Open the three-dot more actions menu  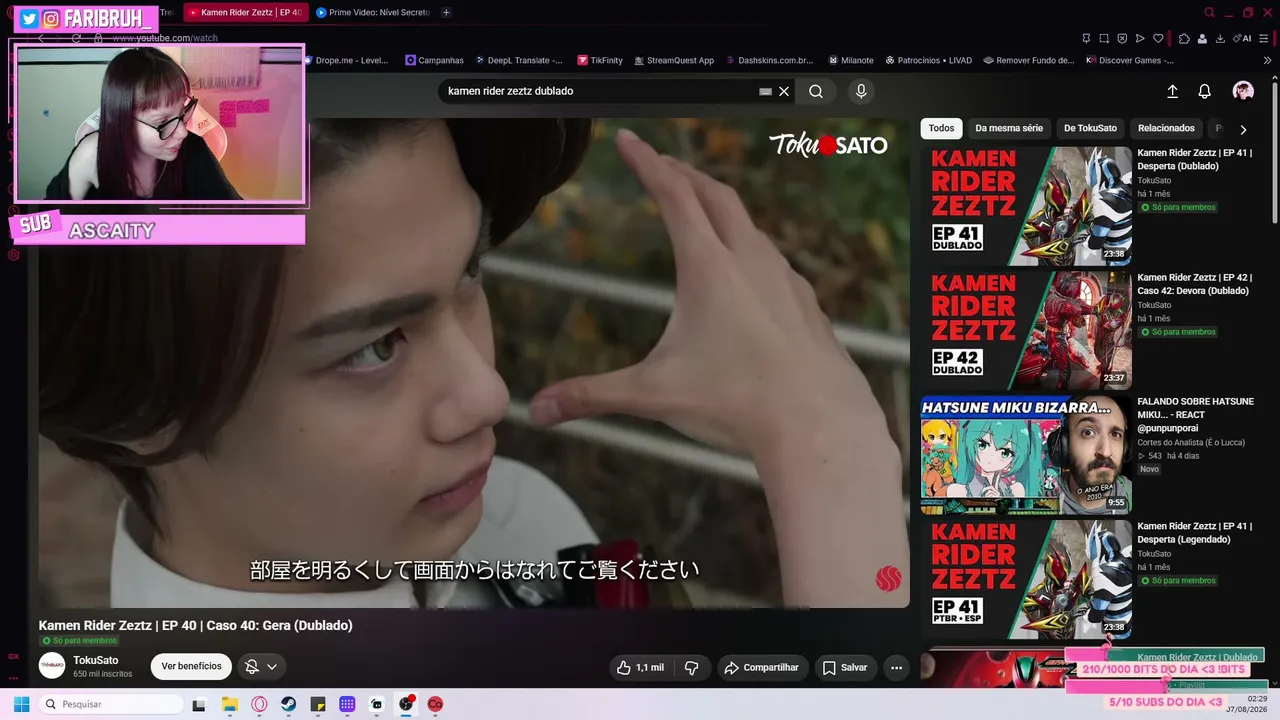point(896,667)
